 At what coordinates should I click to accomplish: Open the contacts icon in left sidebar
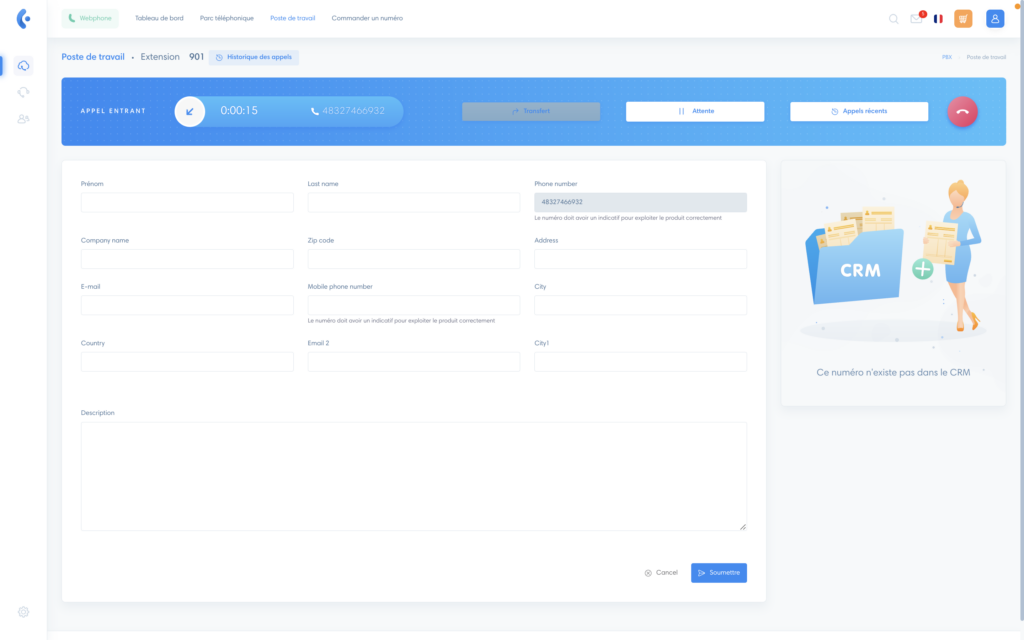click(23, 119)
